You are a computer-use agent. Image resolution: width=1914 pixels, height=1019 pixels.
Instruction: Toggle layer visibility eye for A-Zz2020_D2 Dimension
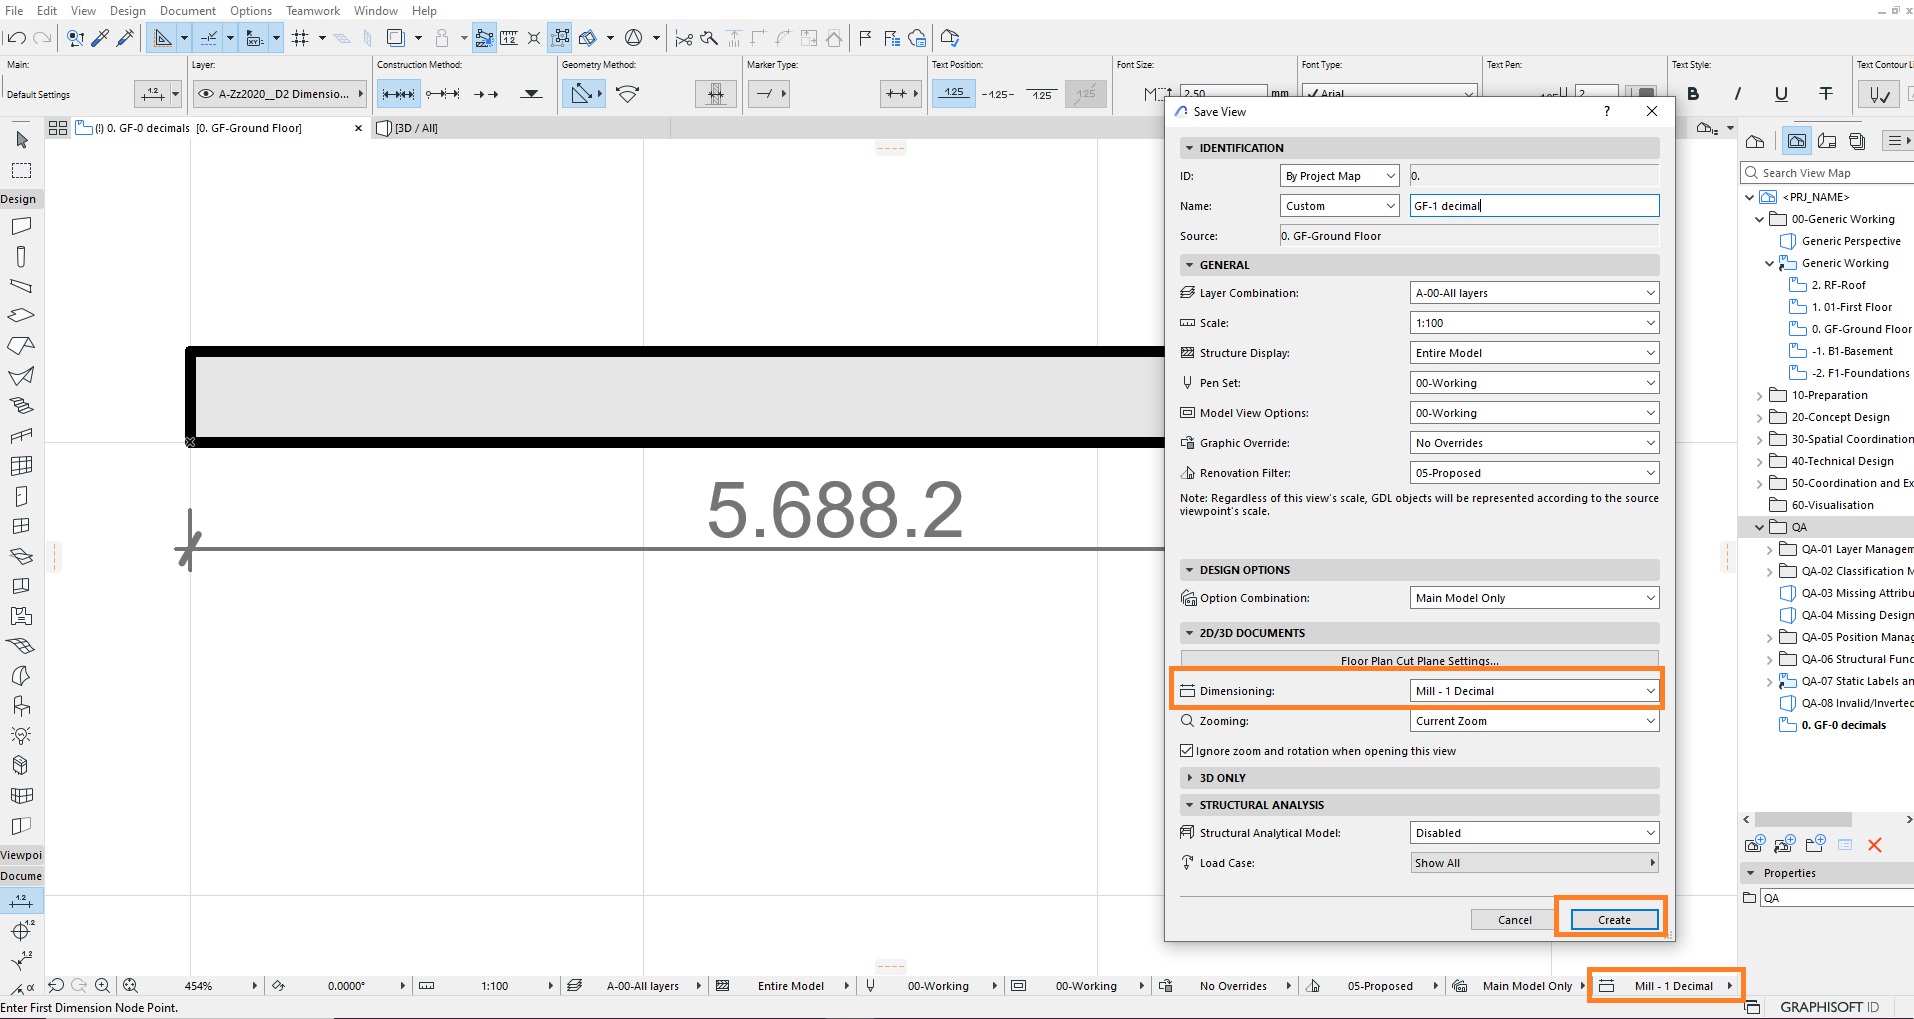click(206, 94)
